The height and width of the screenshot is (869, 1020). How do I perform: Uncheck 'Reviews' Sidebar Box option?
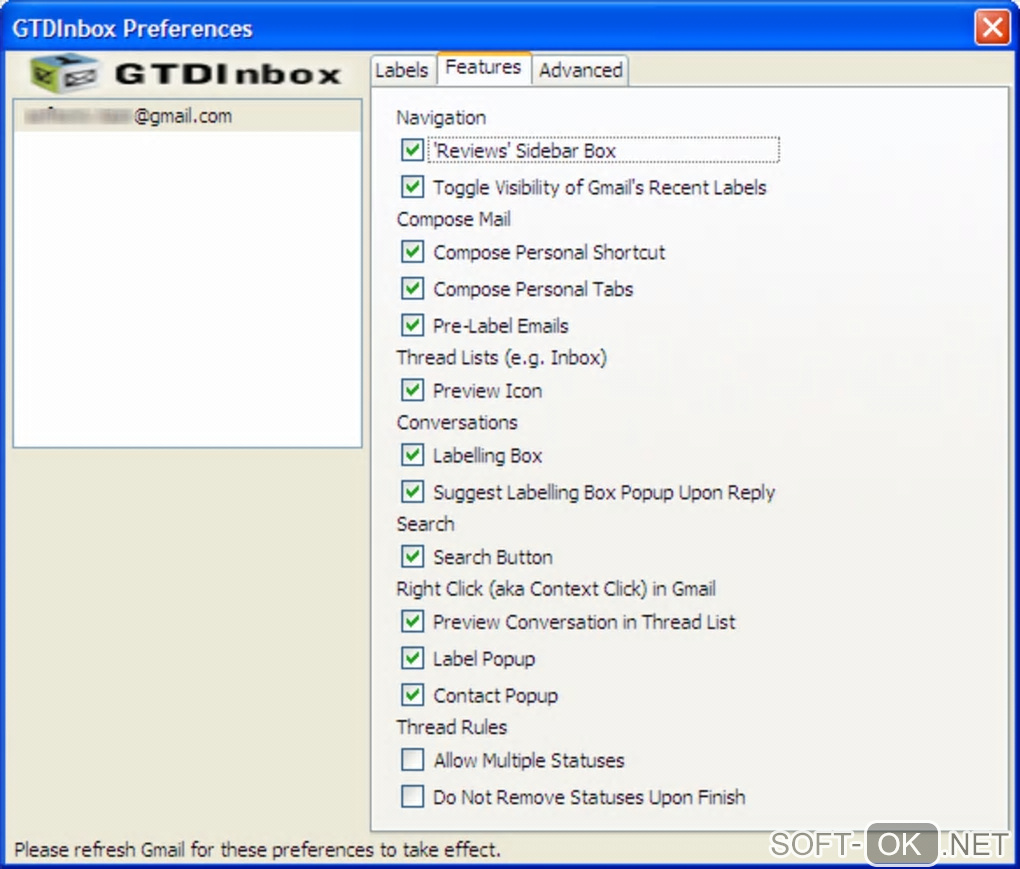[412, 150]
